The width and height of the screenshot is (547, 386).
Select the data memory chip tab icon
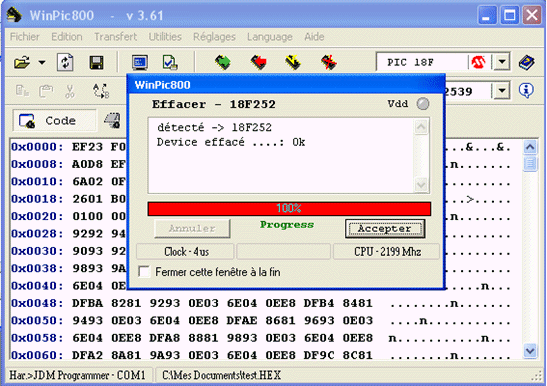pyautogui.click(x=113, y=120)
